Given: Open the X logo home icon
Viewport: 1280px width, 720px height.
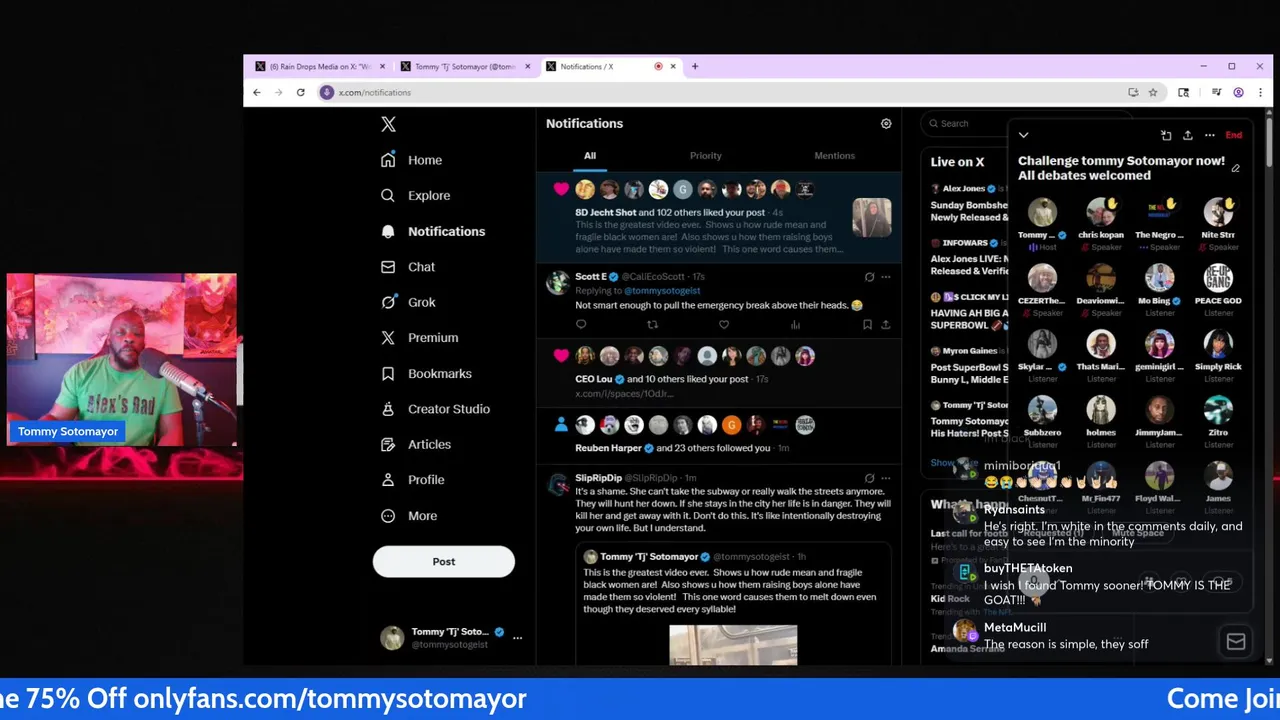Looking at the screenshot, I should (x=388, y=124).
